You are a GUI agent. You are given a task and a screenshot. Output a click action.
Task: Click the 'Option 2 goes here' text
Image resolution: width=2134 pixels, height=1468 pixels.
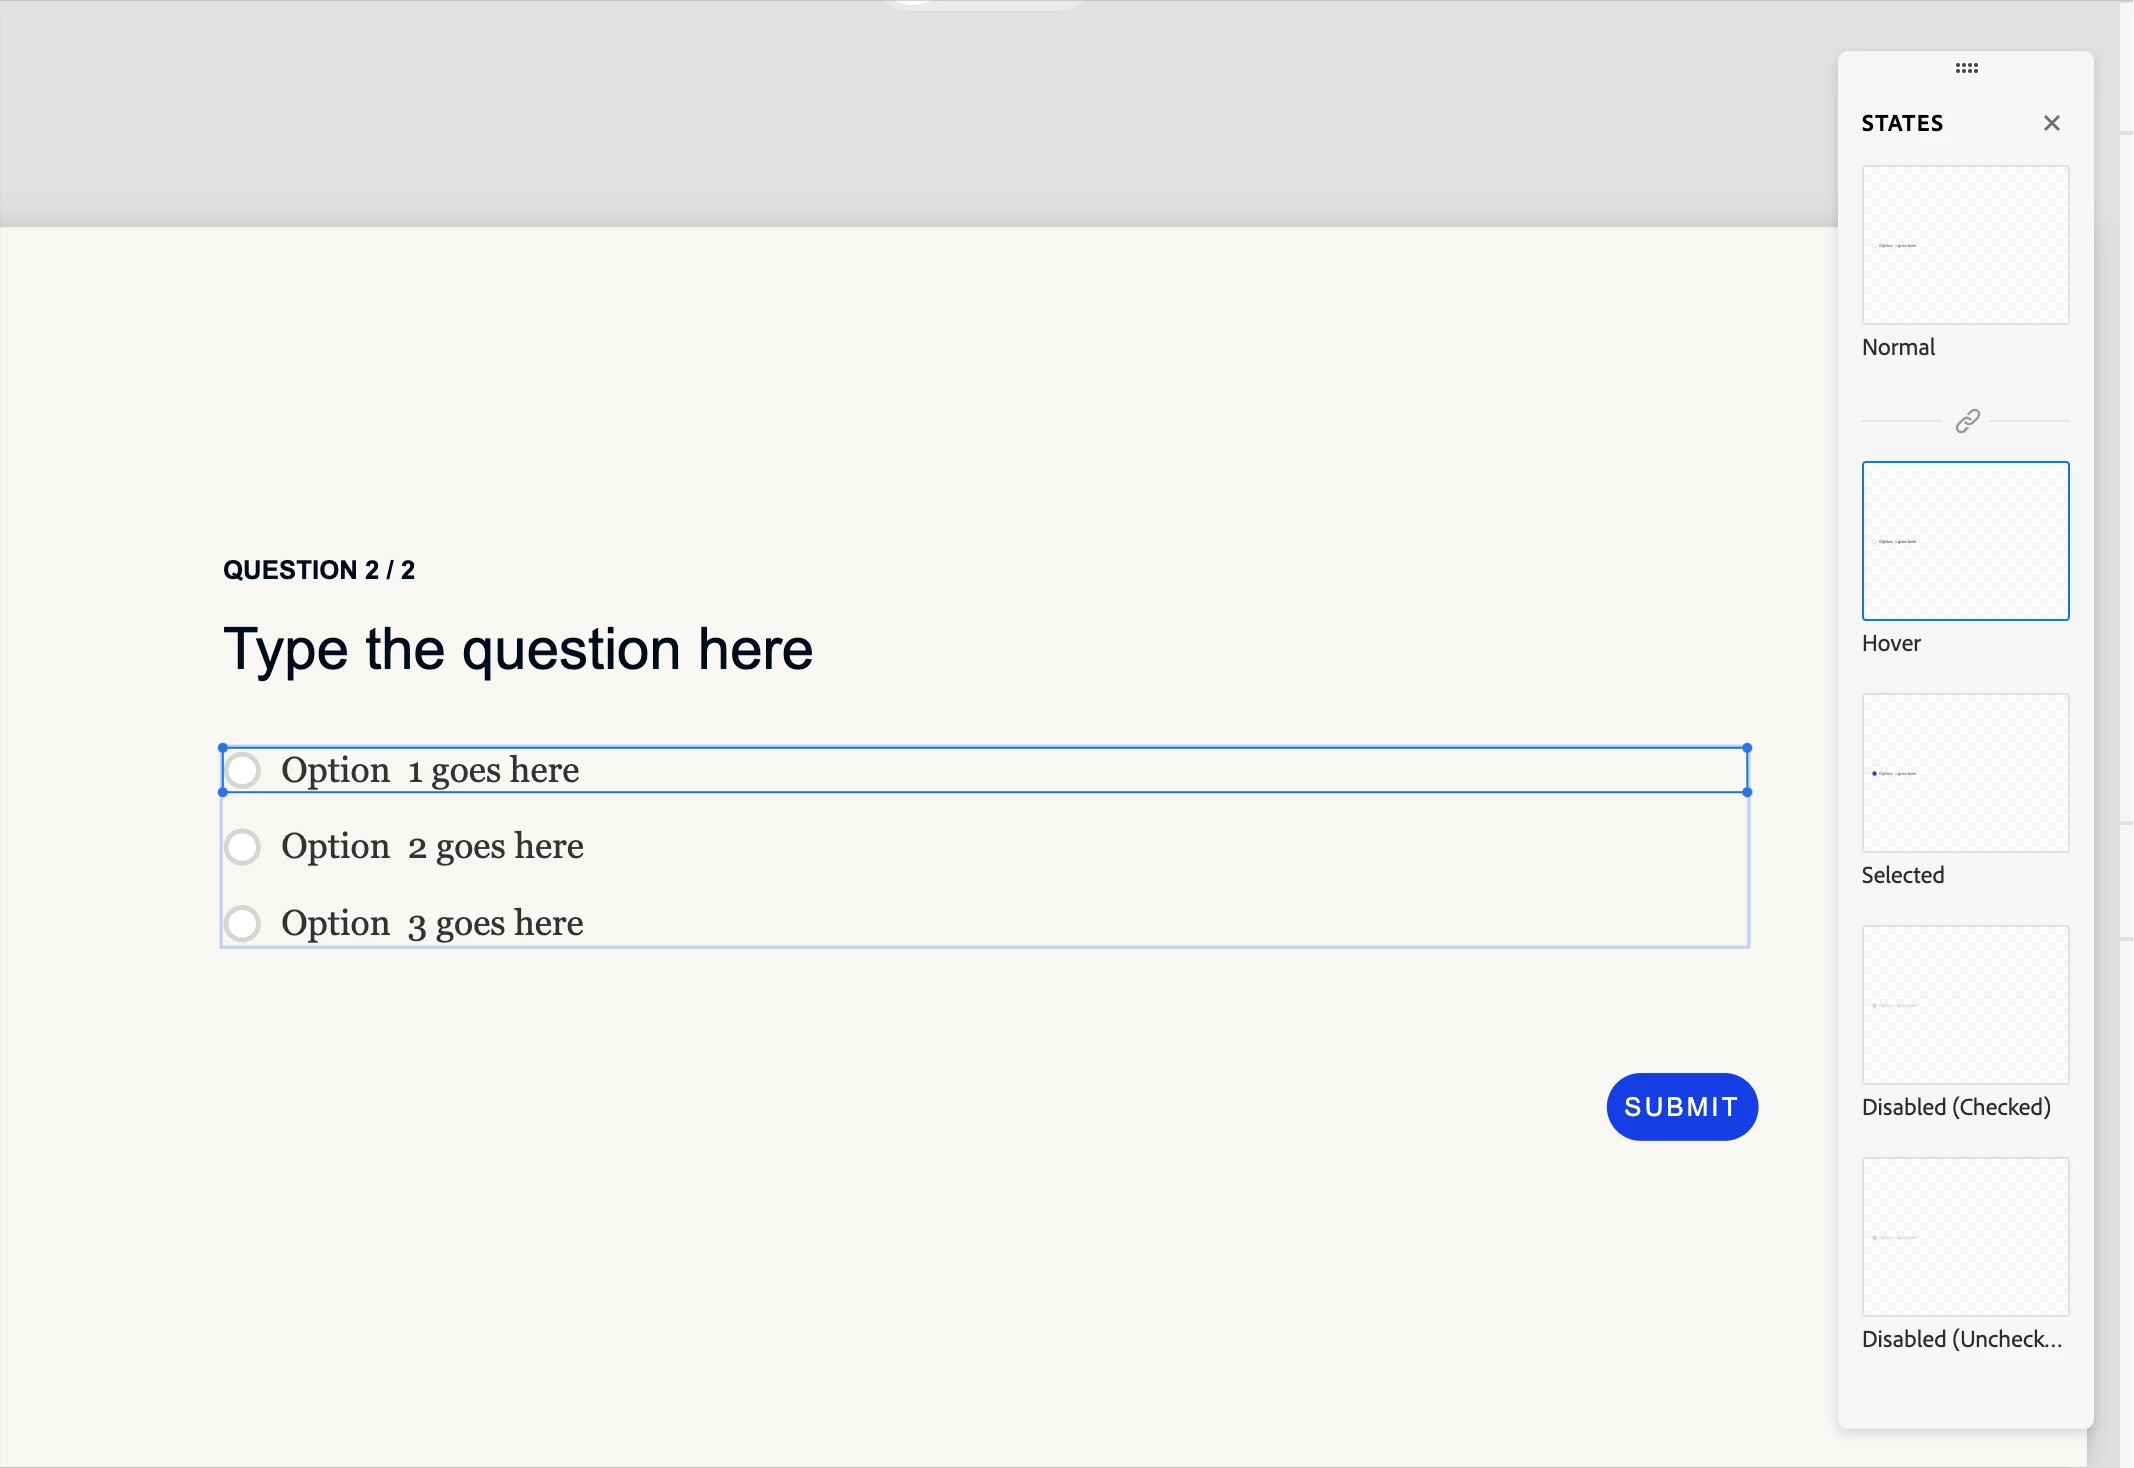432,847
